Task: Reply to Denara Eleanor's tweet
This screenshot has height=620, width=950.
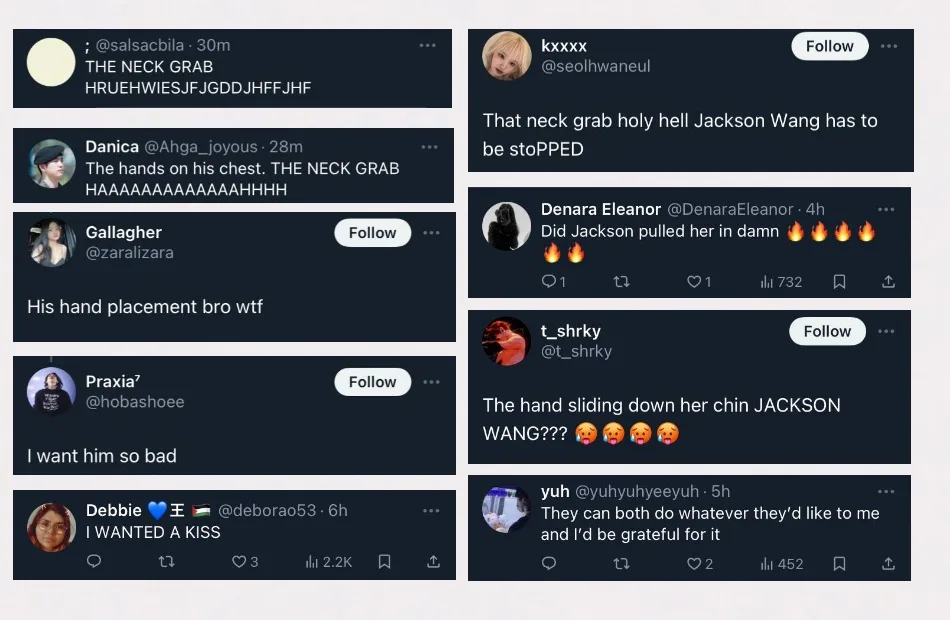Action: [x=549, y=282]
